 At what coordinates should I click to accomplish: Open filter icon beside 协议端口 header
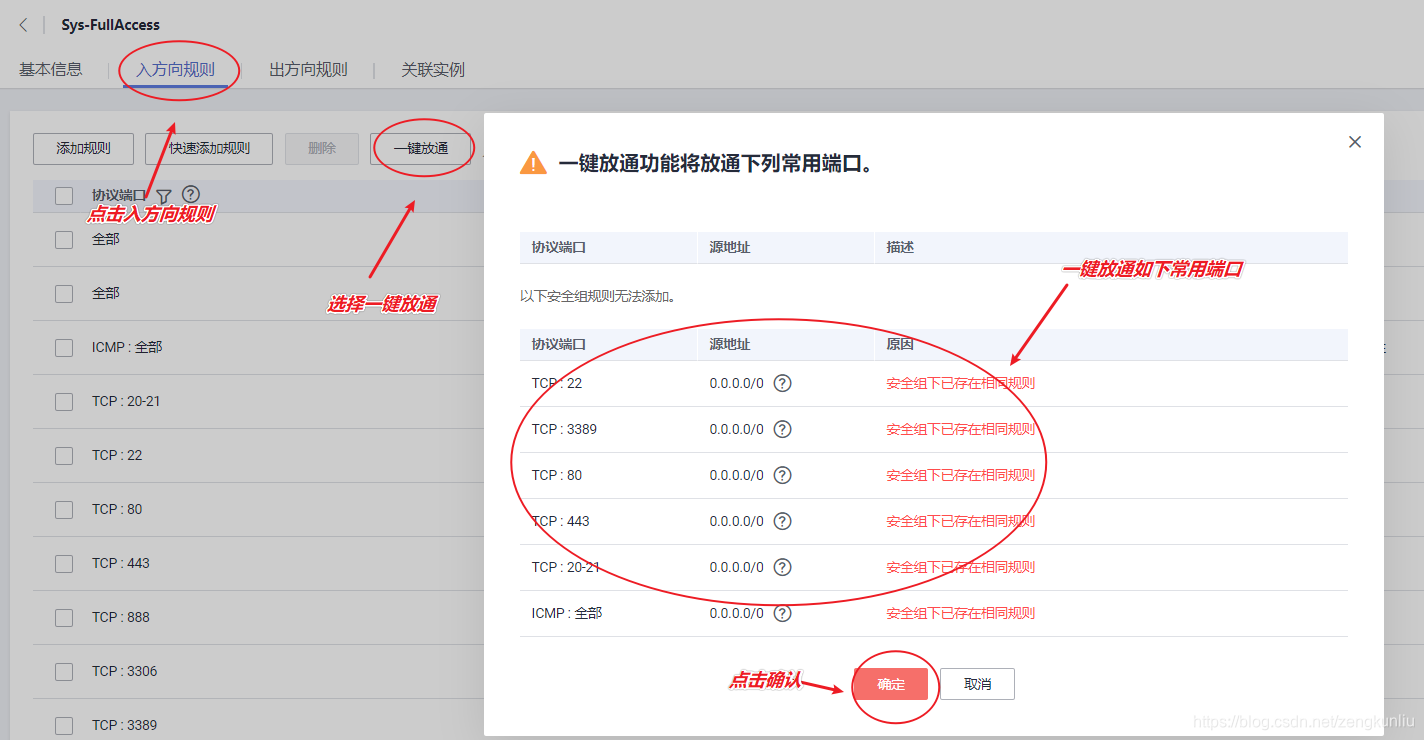pyautogui.click(x=164, y=196)
